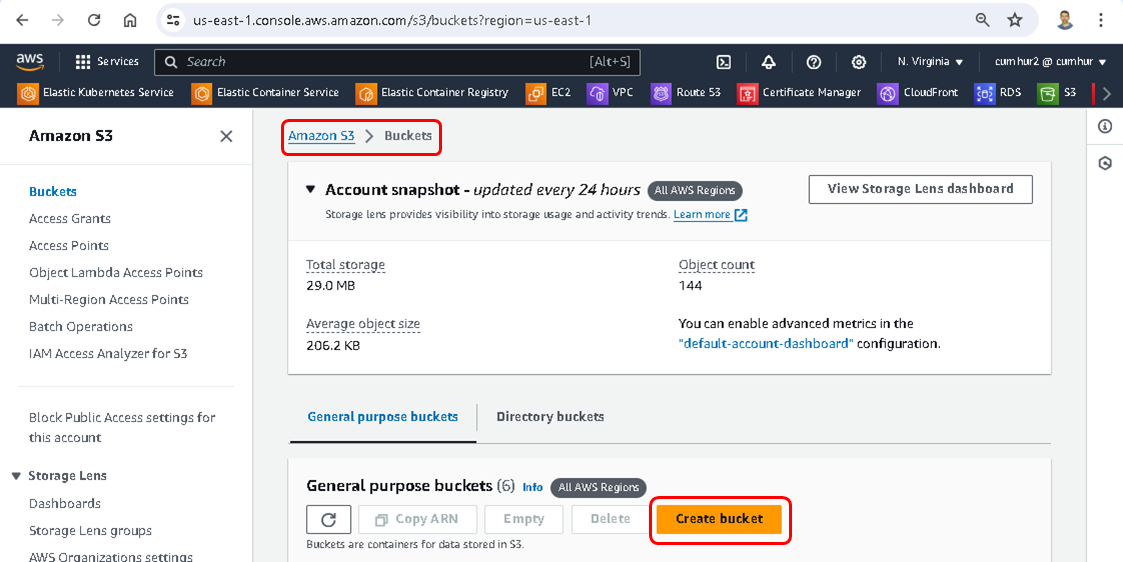
Task: Open the default-account-dashboard link
Action: (765, 344)
